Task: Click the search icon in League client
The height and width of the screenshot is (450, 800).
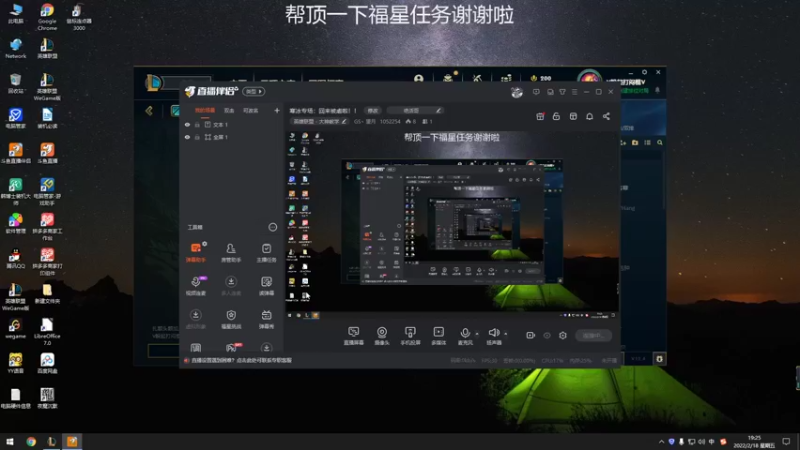Action: pos(660,143)
